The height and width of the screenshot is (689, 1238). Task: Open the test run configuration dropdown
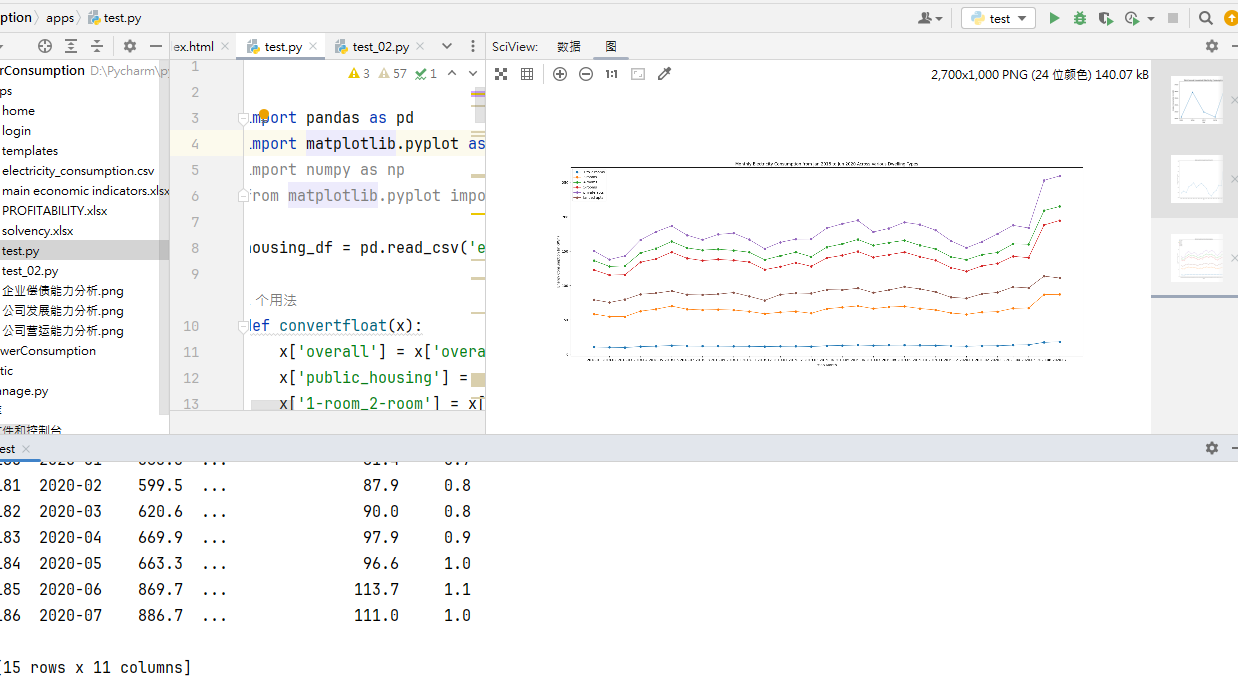[998, 18]
